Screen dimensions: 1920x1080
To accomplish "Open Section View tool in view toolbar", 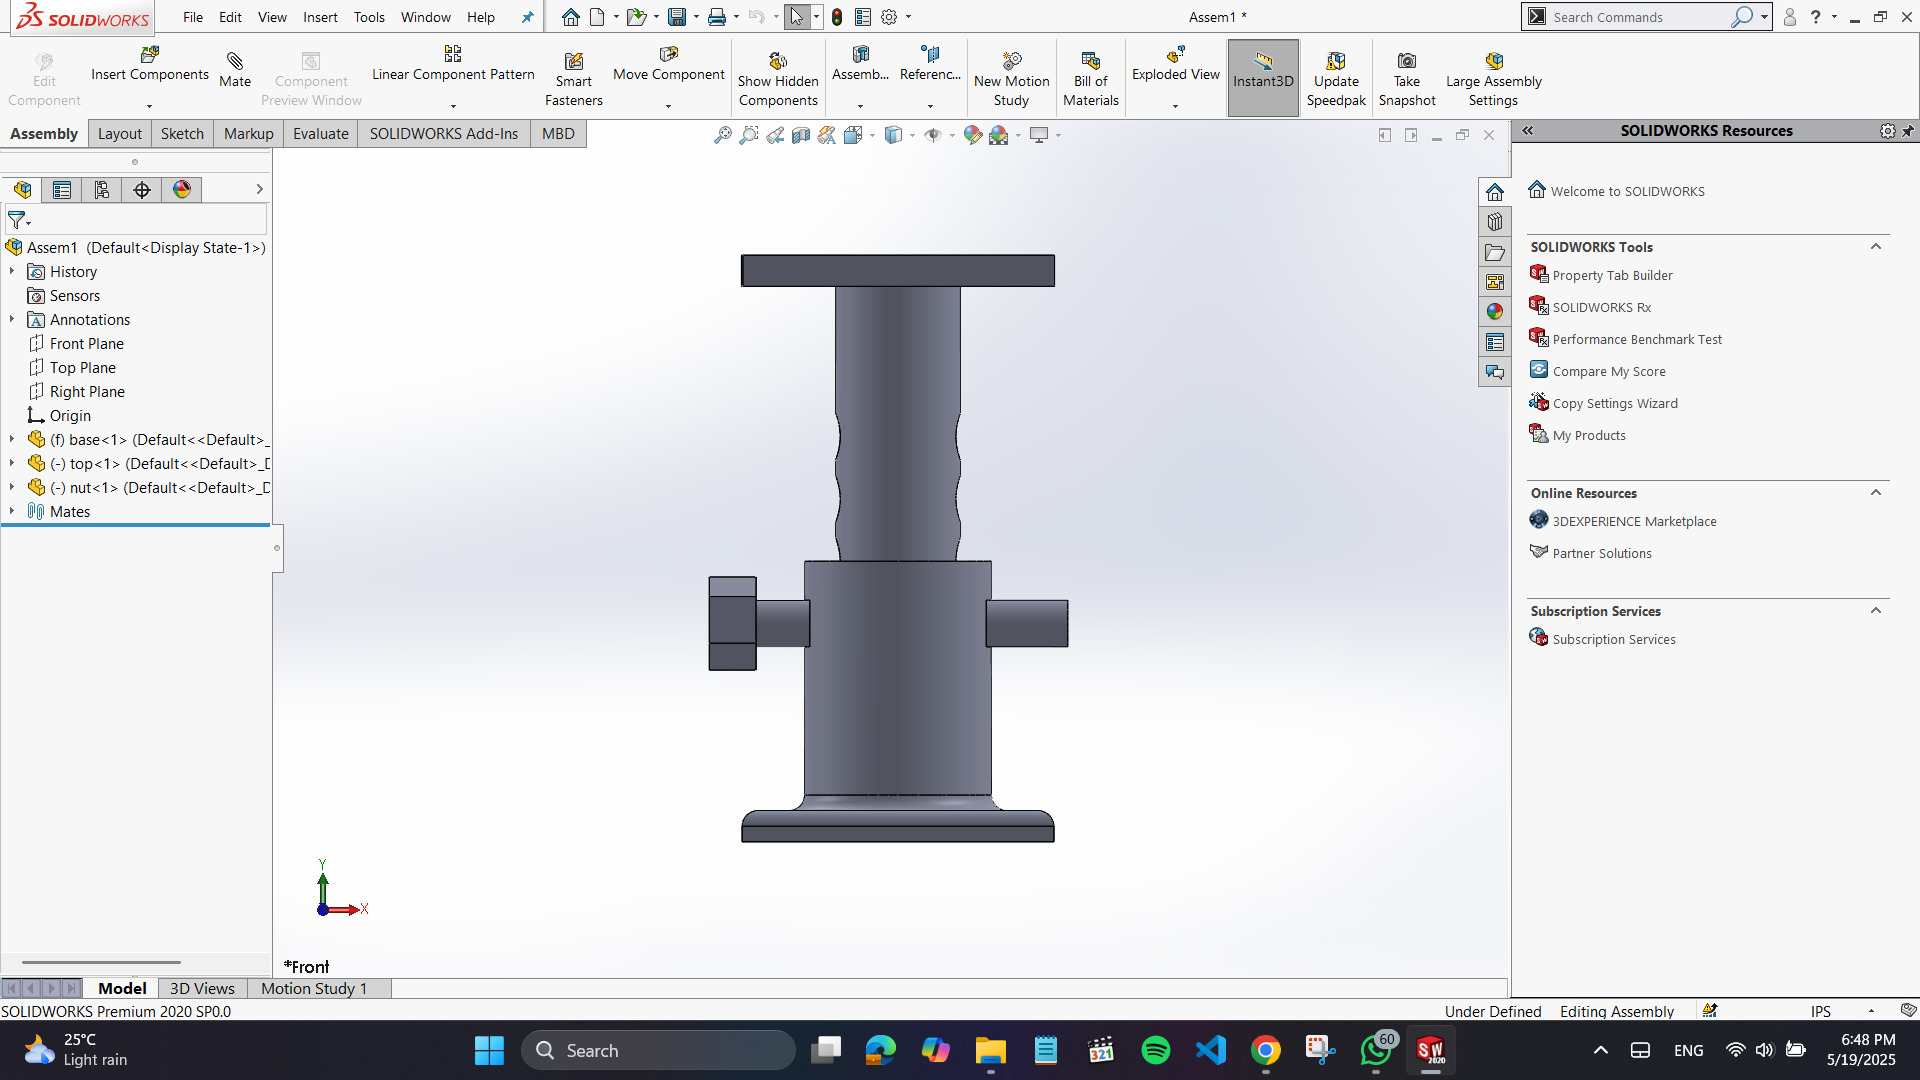I will [801, 135].
